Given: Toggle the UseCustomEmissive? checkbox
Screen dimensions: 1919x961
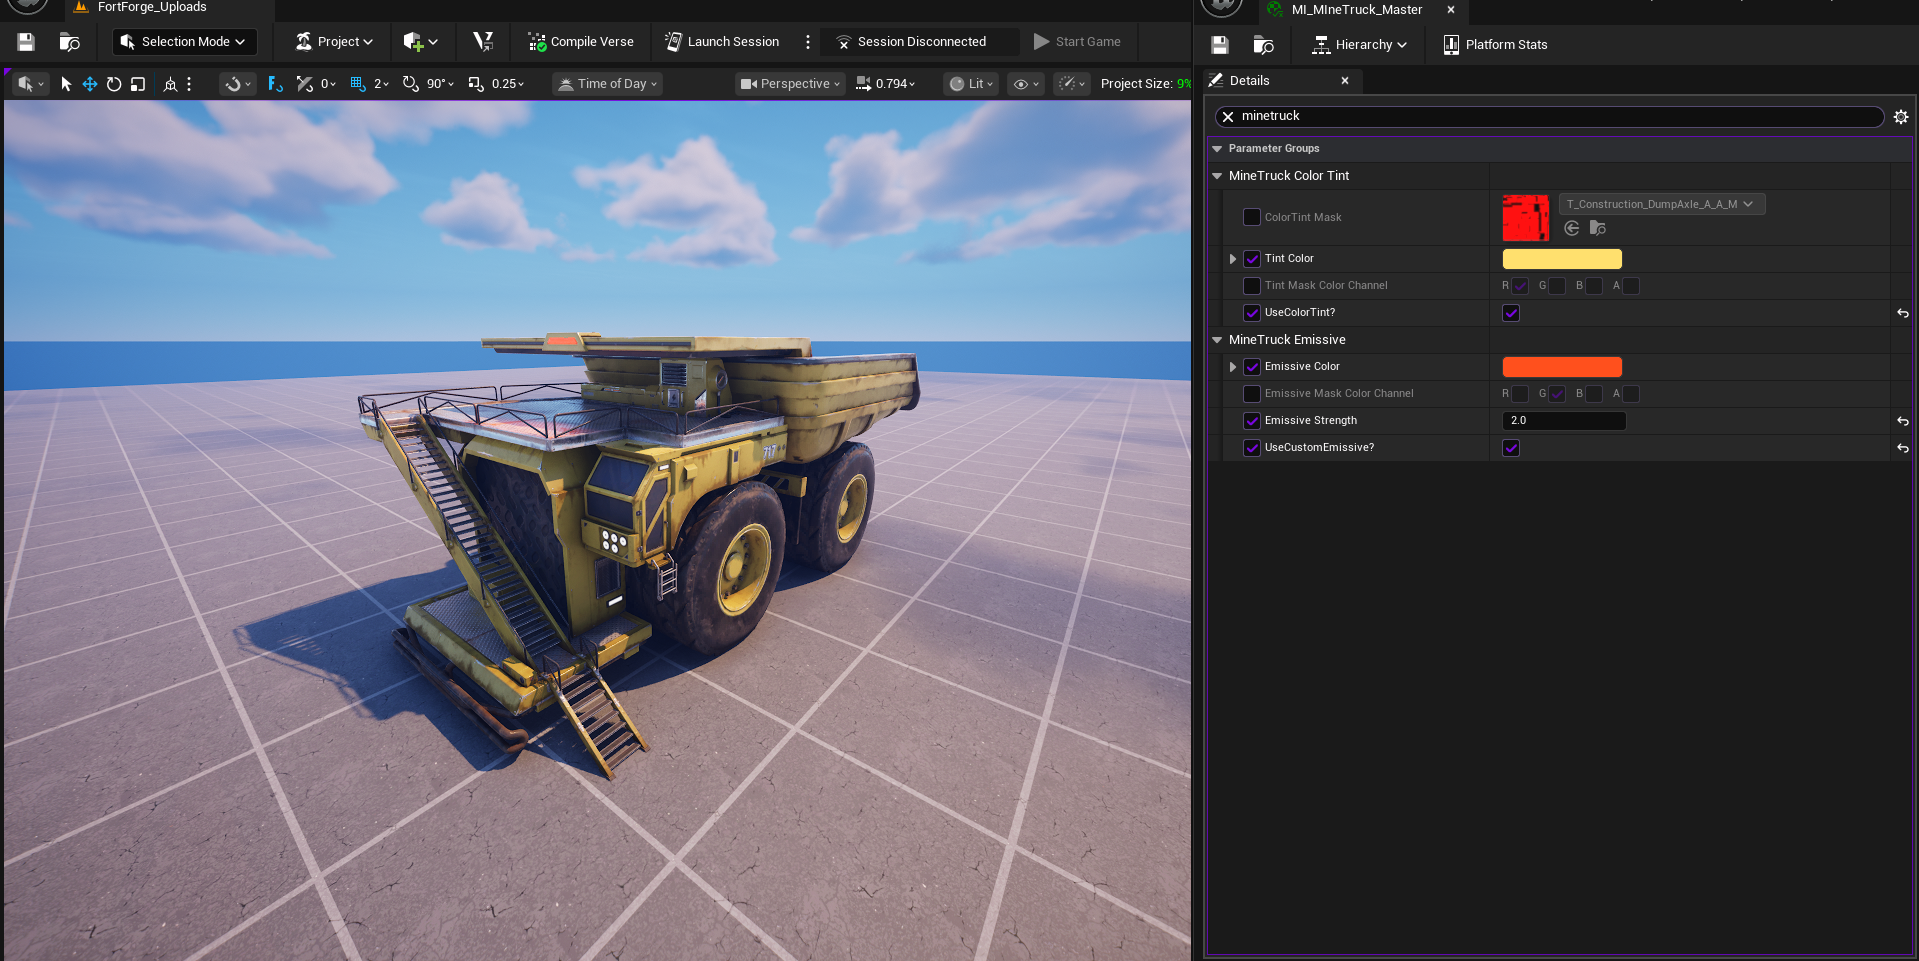Looking at the screenshot, I should point(1511,448).
